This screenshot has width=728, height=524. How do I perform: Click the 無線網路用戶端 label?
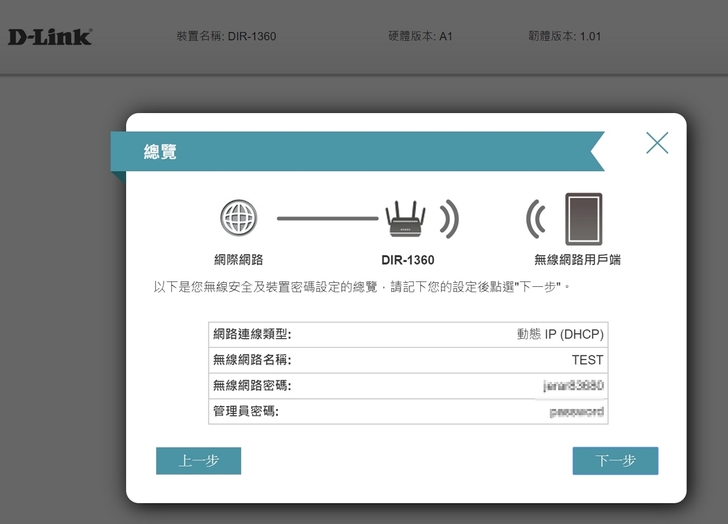pyautogui.click(x=577, y=259)
